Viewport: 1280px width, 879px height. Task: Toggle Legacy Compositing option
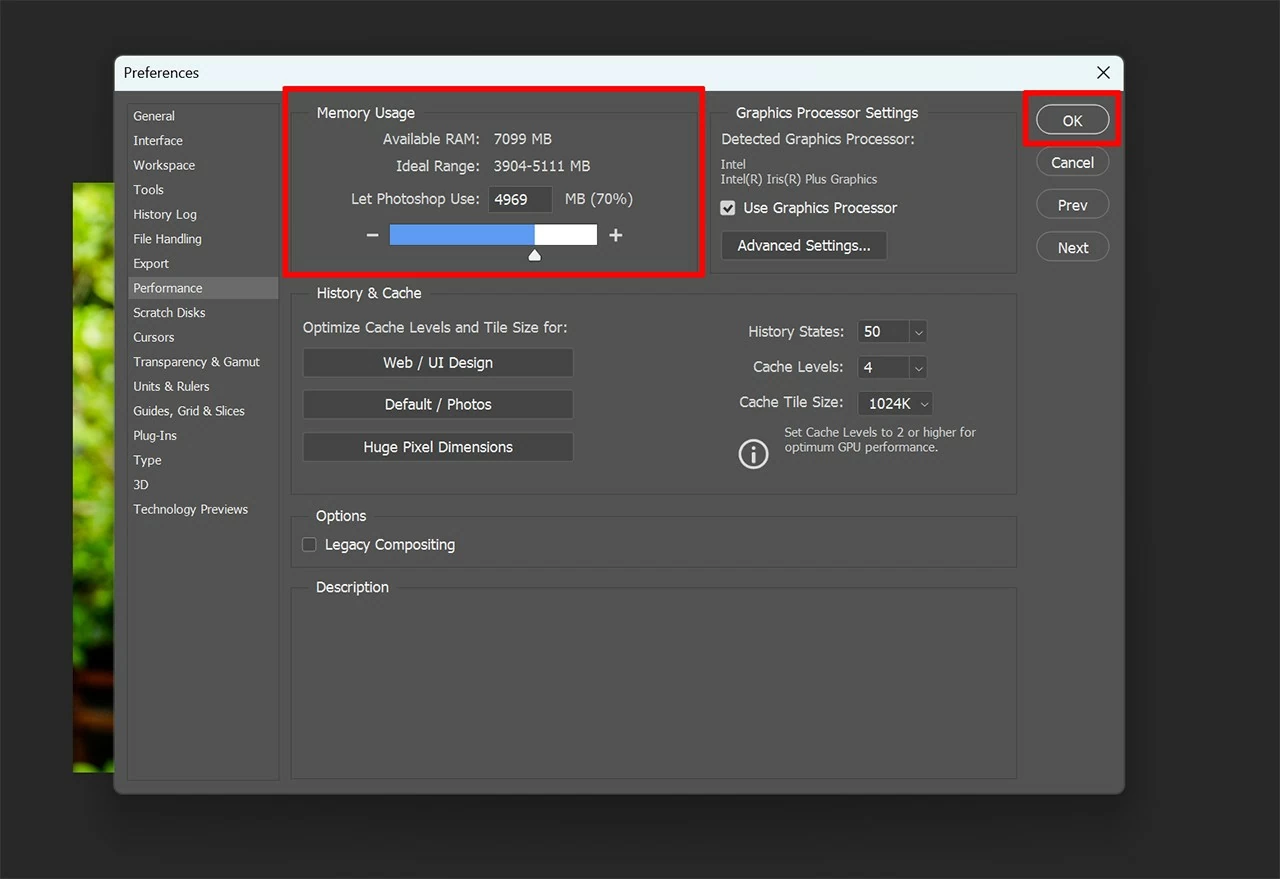click(x=309, y=544)
